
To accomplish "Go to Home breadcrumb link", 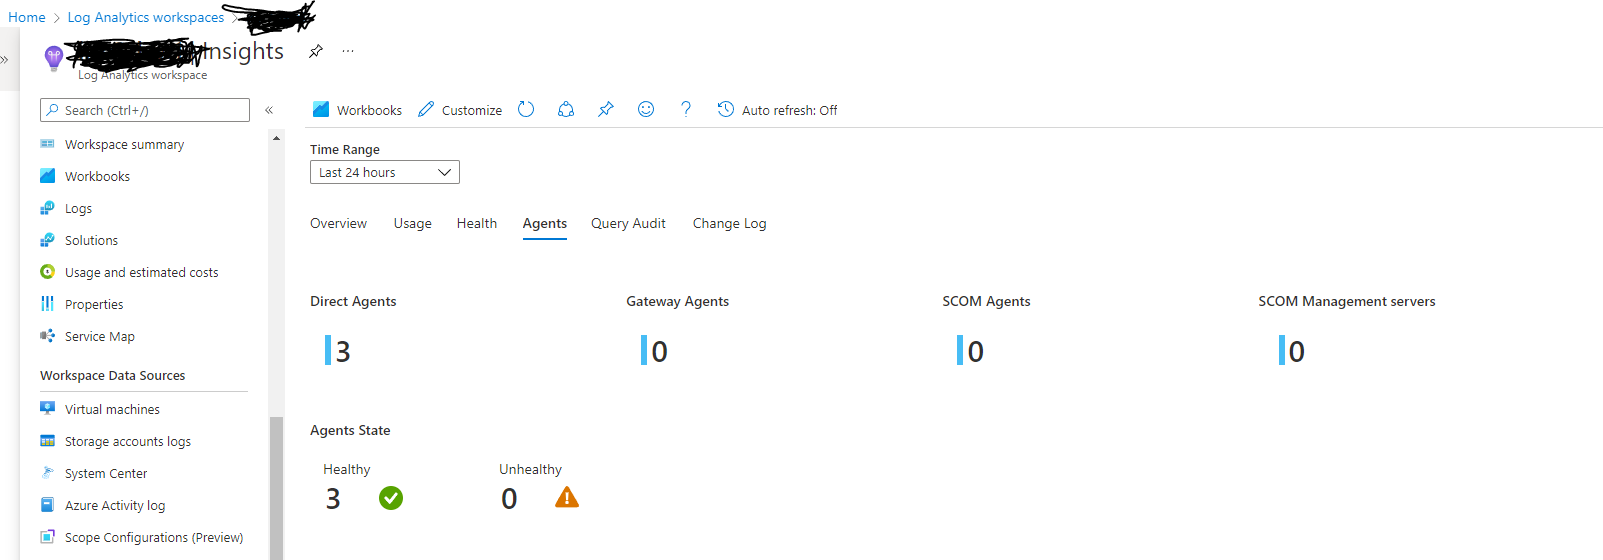I will [x=27, y=17].
